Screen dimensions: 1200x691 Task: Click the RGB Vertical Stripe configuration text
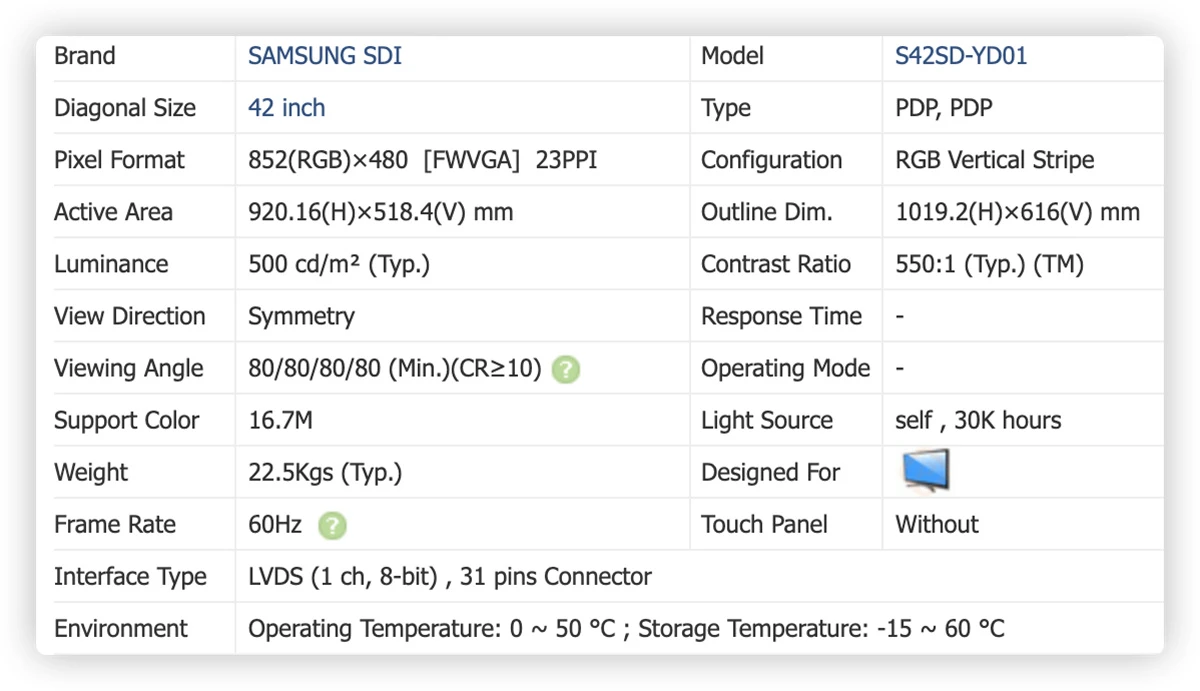click(995, 160)
